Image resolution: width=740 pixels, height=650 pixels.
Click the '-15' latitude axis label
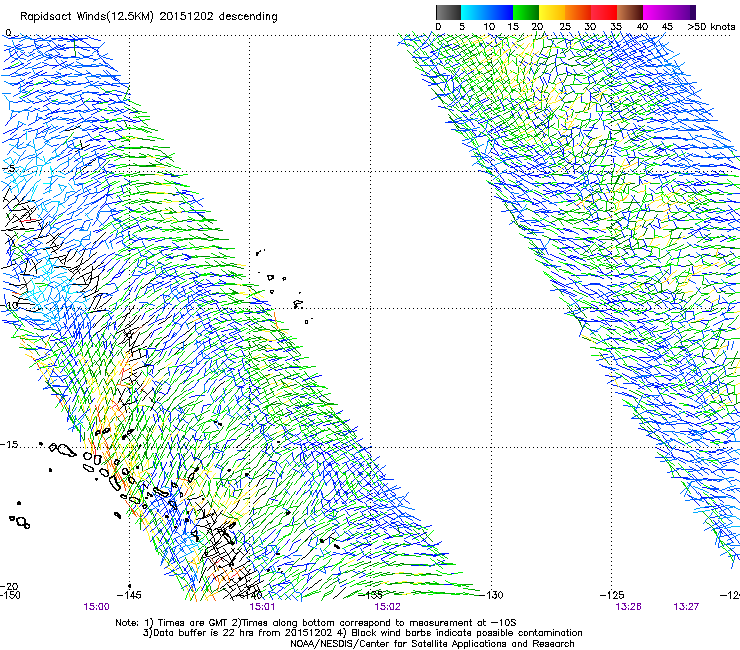pos(8,445)
